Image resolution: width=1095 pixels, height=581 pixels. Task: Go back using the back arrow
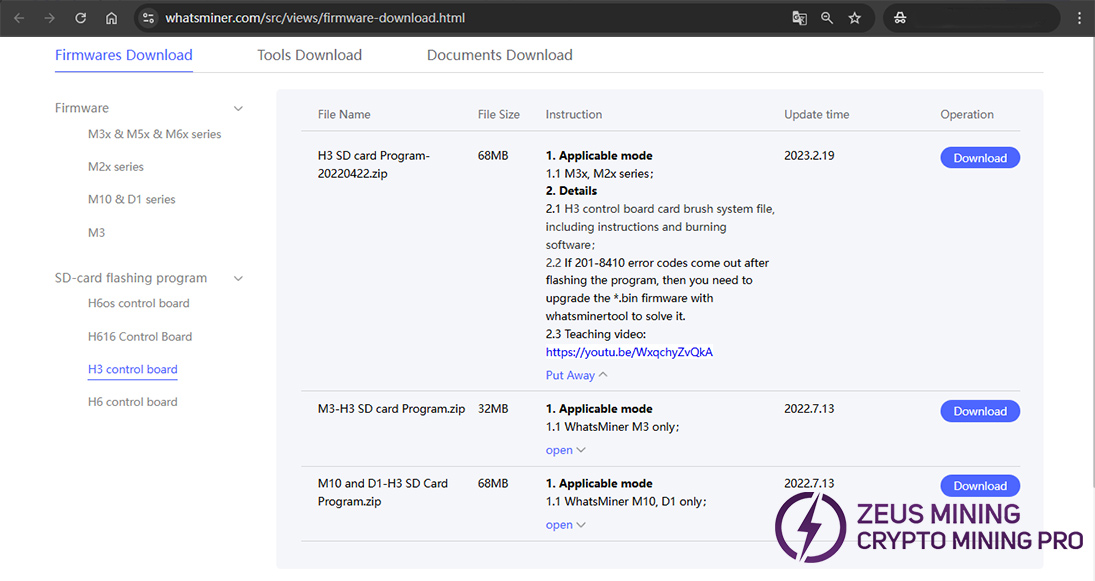[x=18, y=17]
